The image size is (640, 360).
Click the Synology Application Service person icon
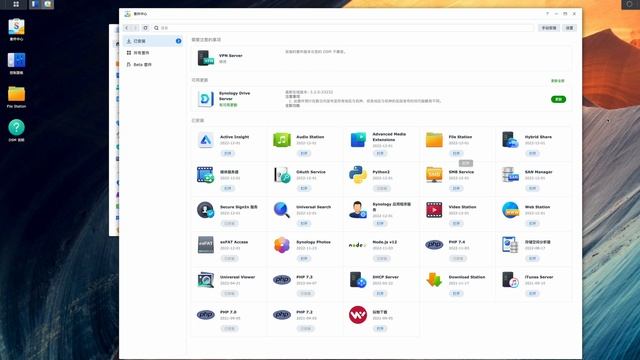tap(358, 210)
